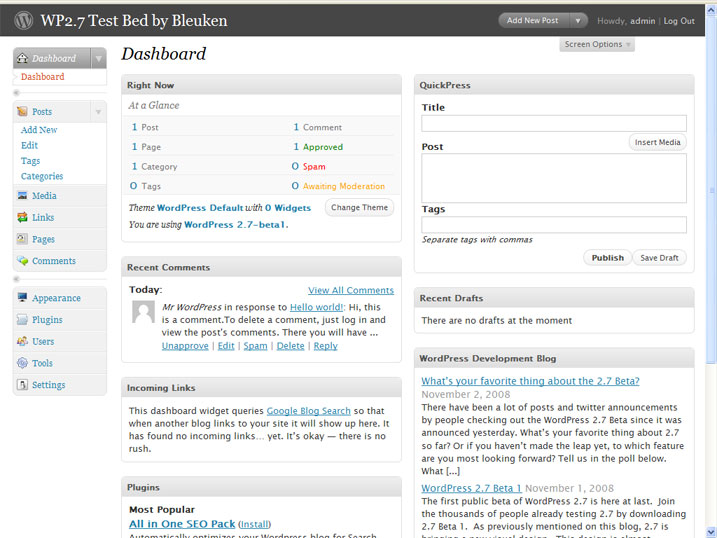
Task: Click the Links icon in sidebar
Action: [x=22, y=217]
